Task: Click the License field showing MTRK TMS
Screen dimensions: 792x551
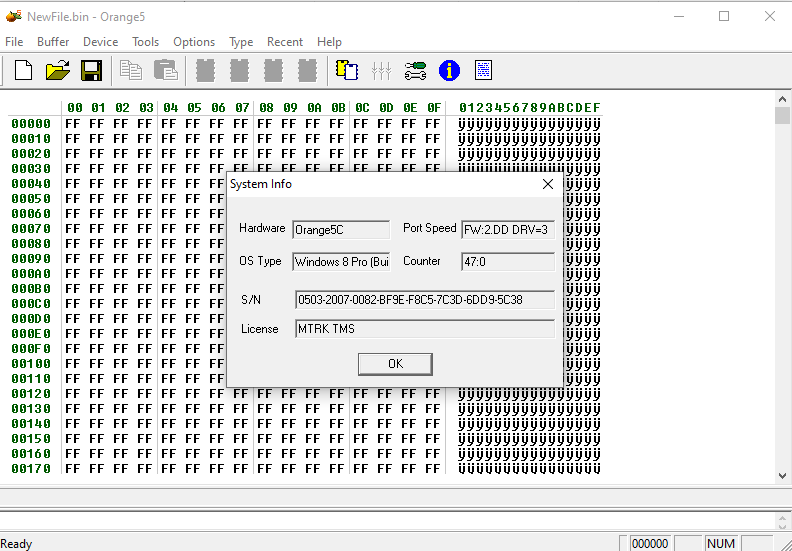Action: pos(424,329)
